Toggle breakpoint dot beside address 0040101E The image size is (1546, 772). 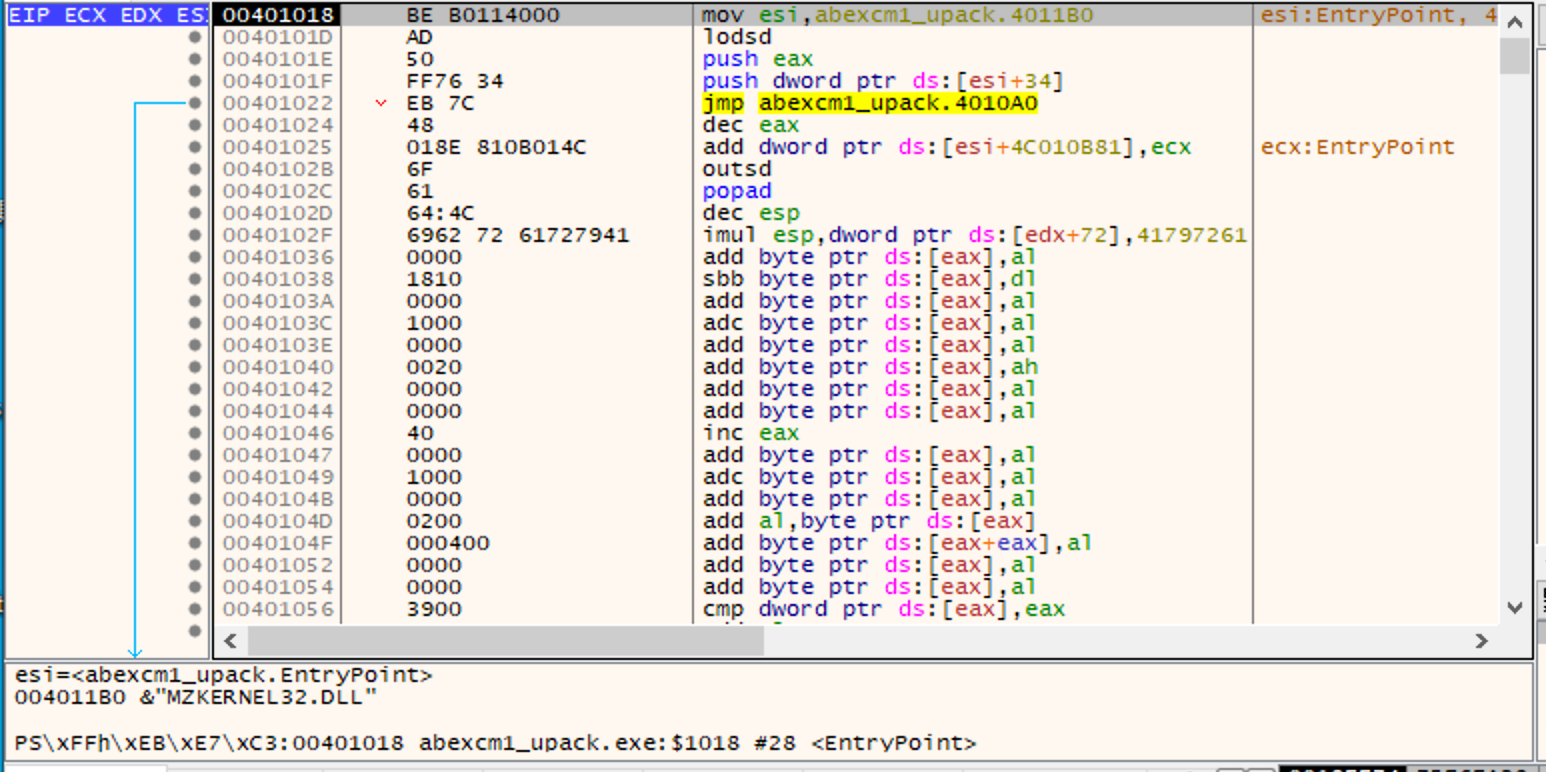coord(195,59)
